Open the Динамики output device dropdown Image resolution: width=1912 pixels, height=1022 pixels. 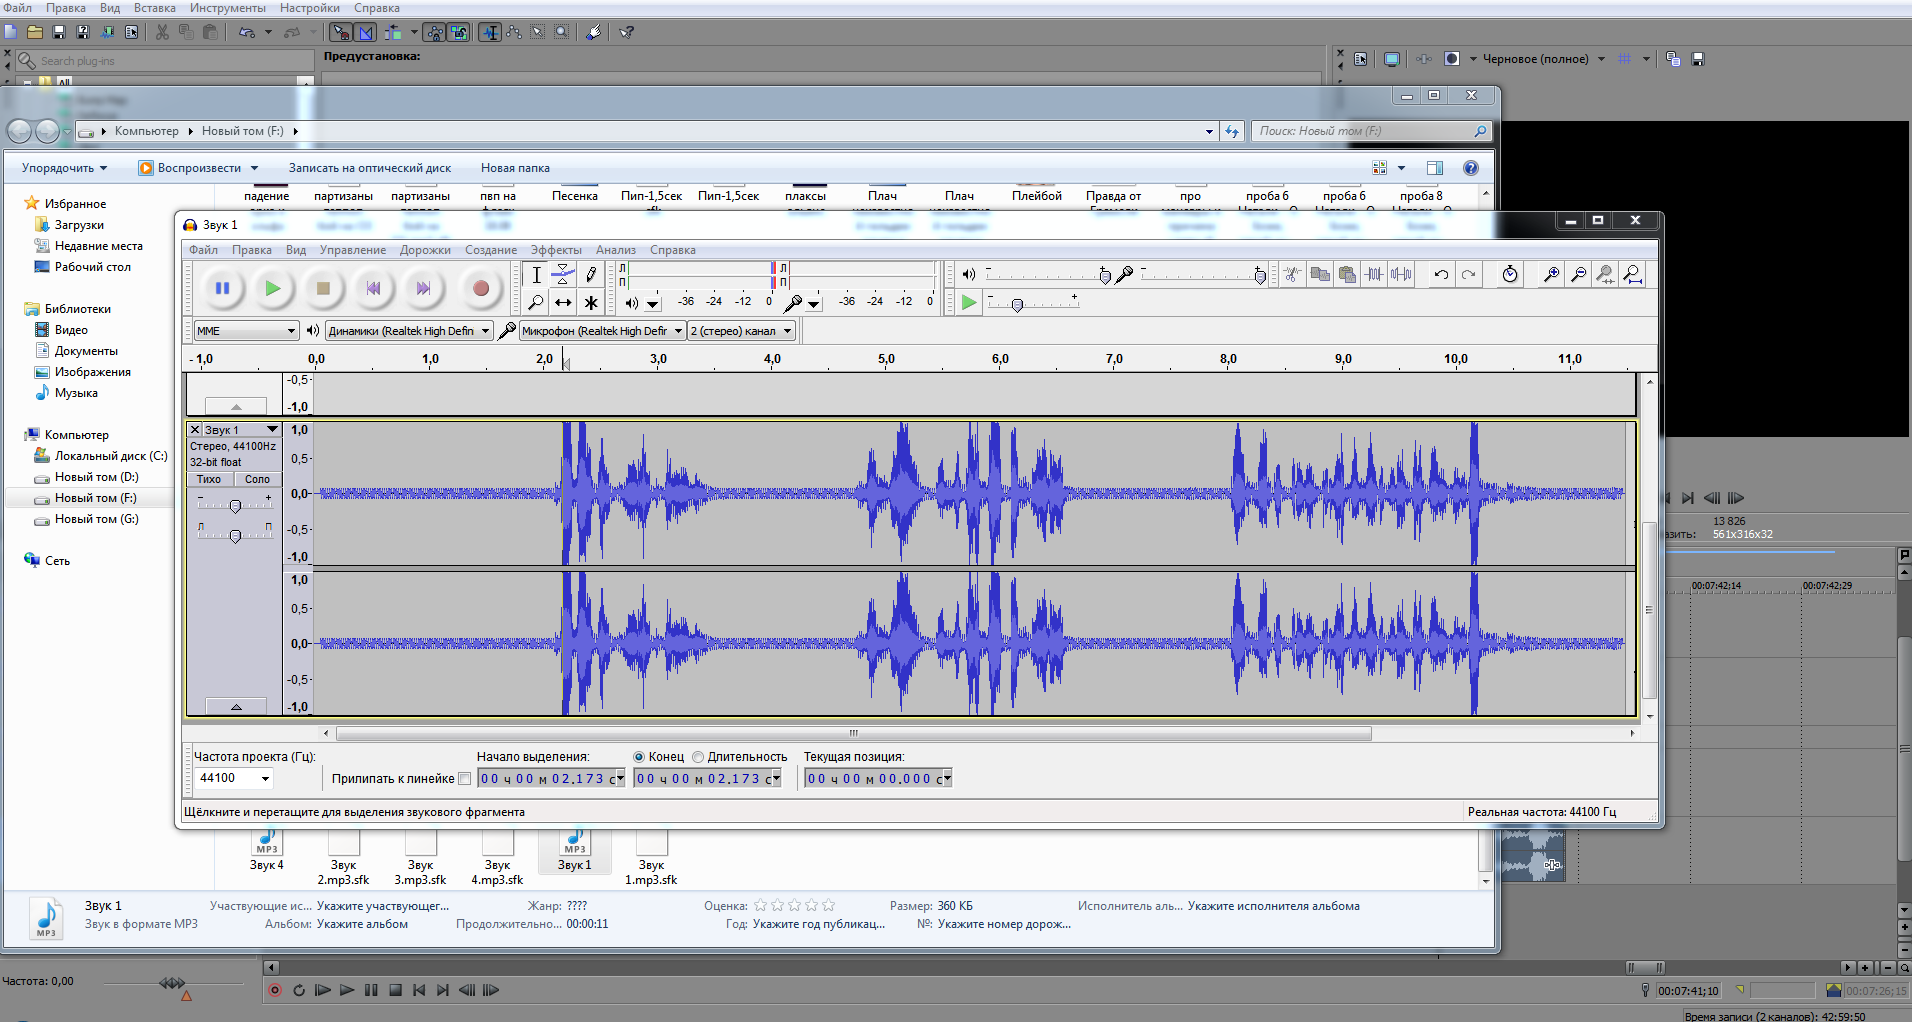[x=409, y=331]
